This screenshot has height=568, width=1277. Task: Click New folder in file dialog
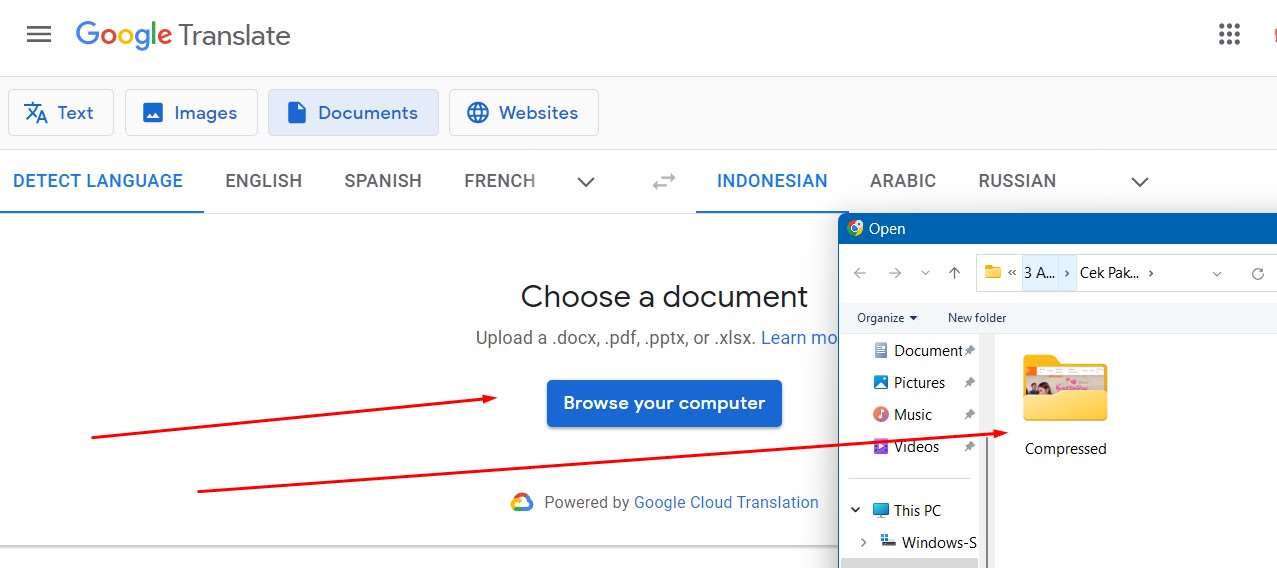pos(976,318)
